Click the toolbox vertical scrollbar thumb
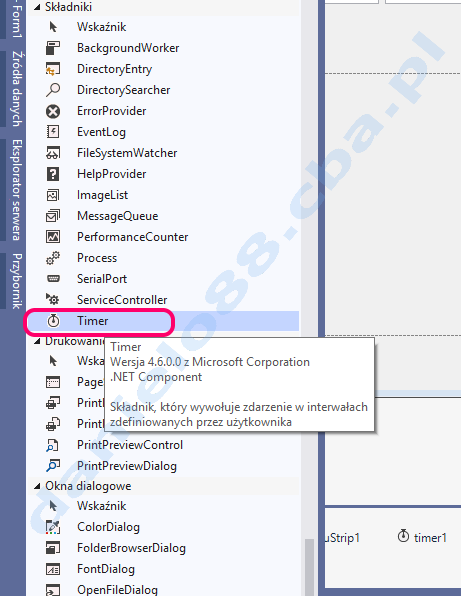The width and height of the screenshot is (461, 596). point(310,566)
